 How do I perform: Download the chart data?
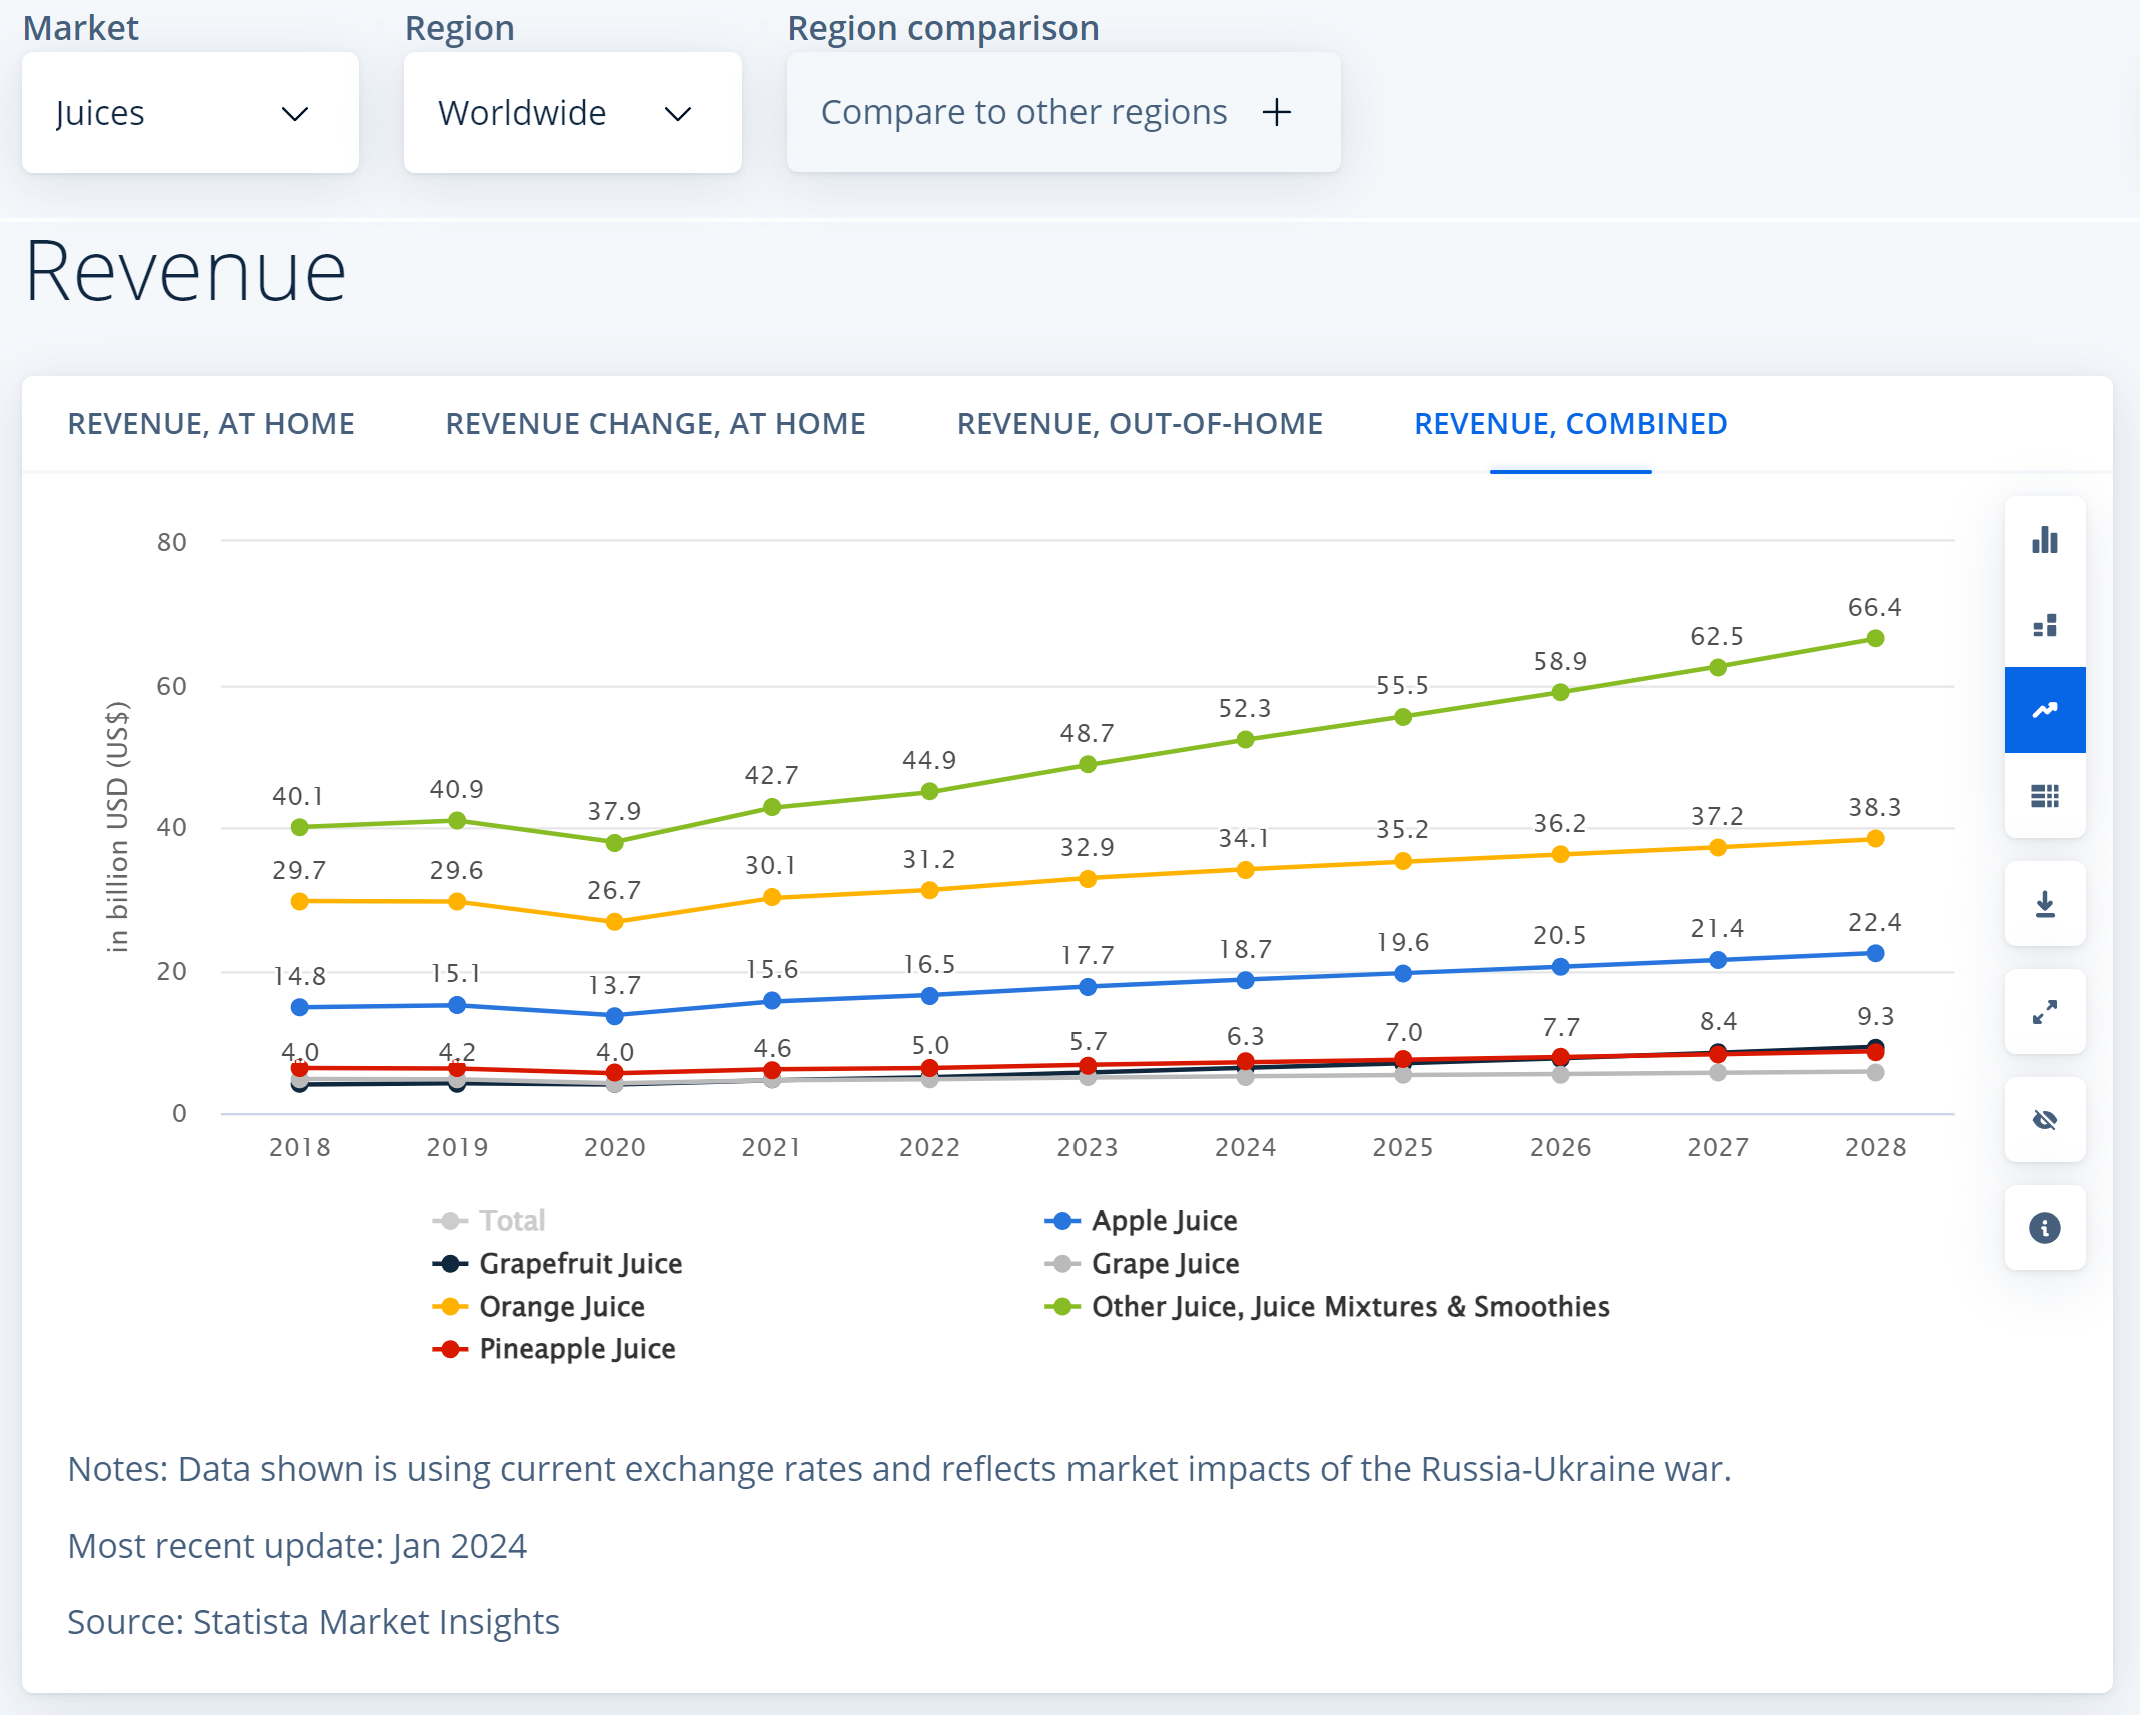click(2045, 905)
